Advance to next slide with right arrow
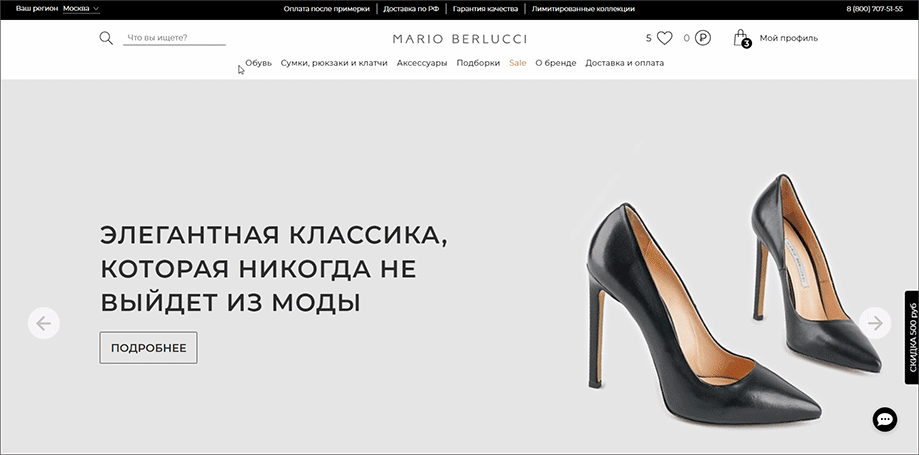This screenshot has height=455, width=919. pos(875,322)
